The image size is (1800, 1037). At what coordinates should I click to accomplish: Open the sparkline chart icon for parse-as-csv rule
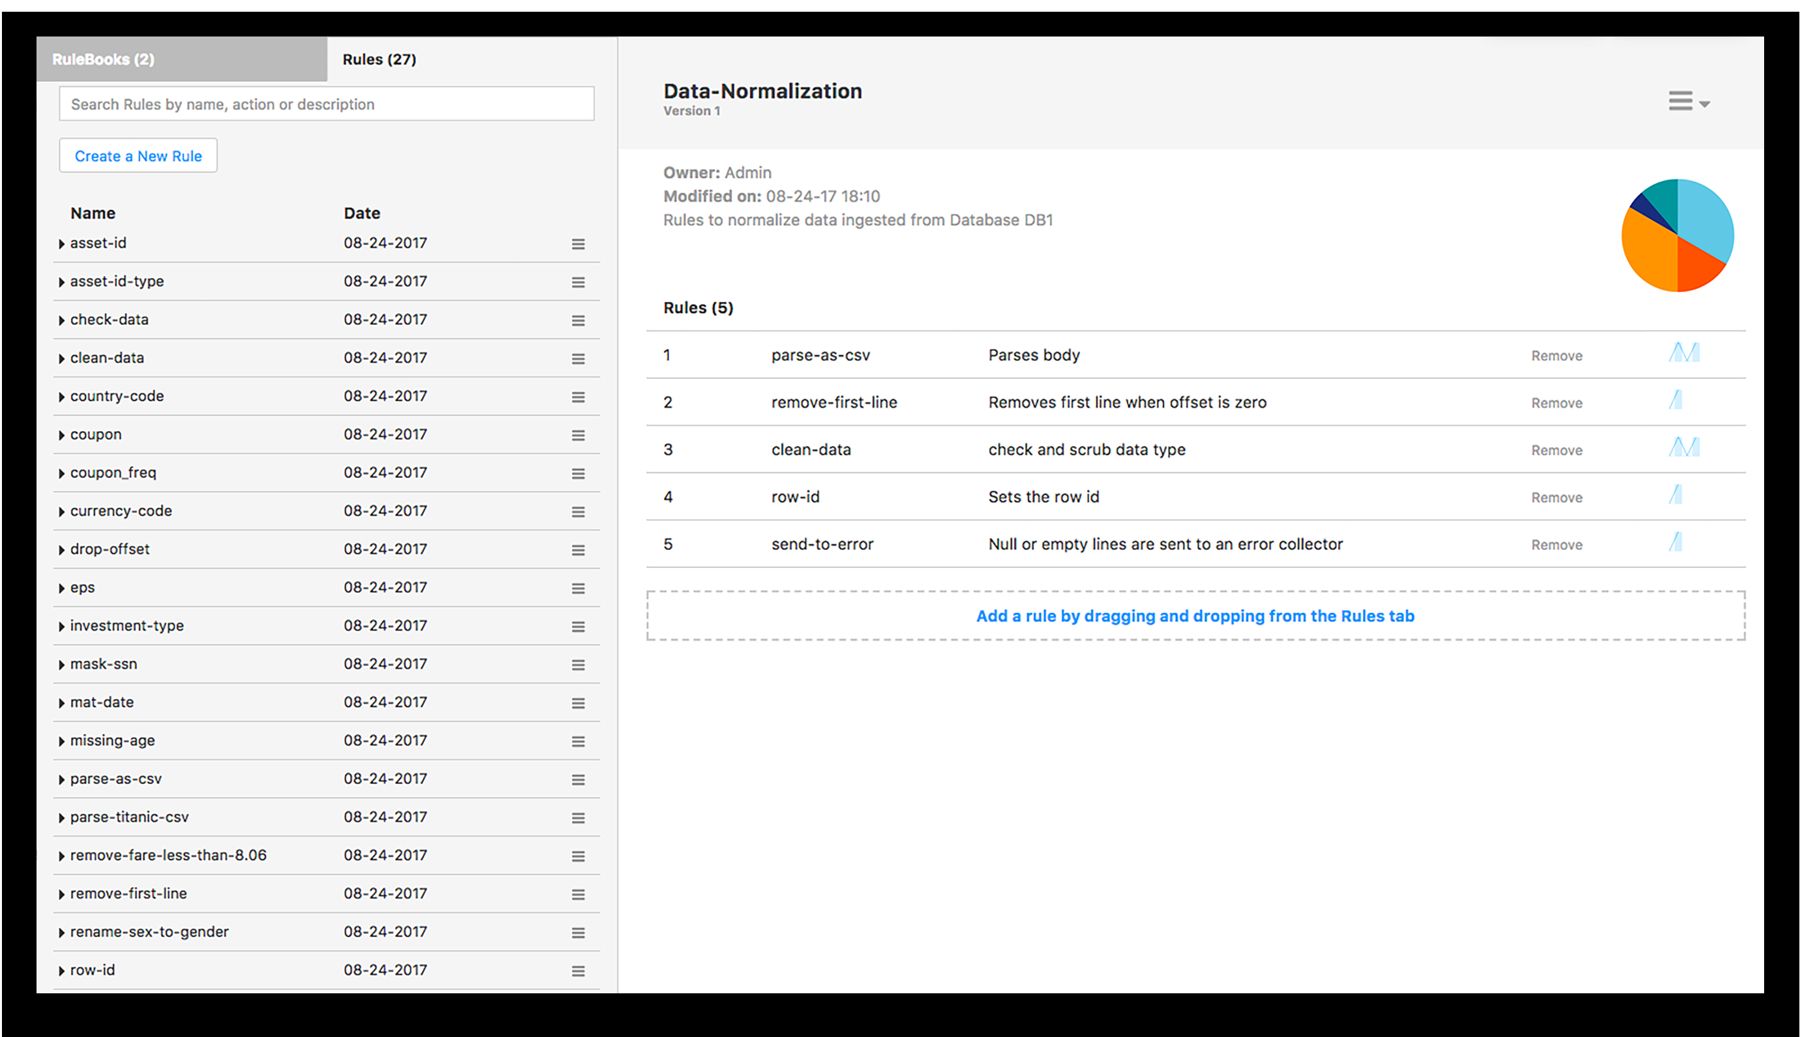[x=1684, y=353]
